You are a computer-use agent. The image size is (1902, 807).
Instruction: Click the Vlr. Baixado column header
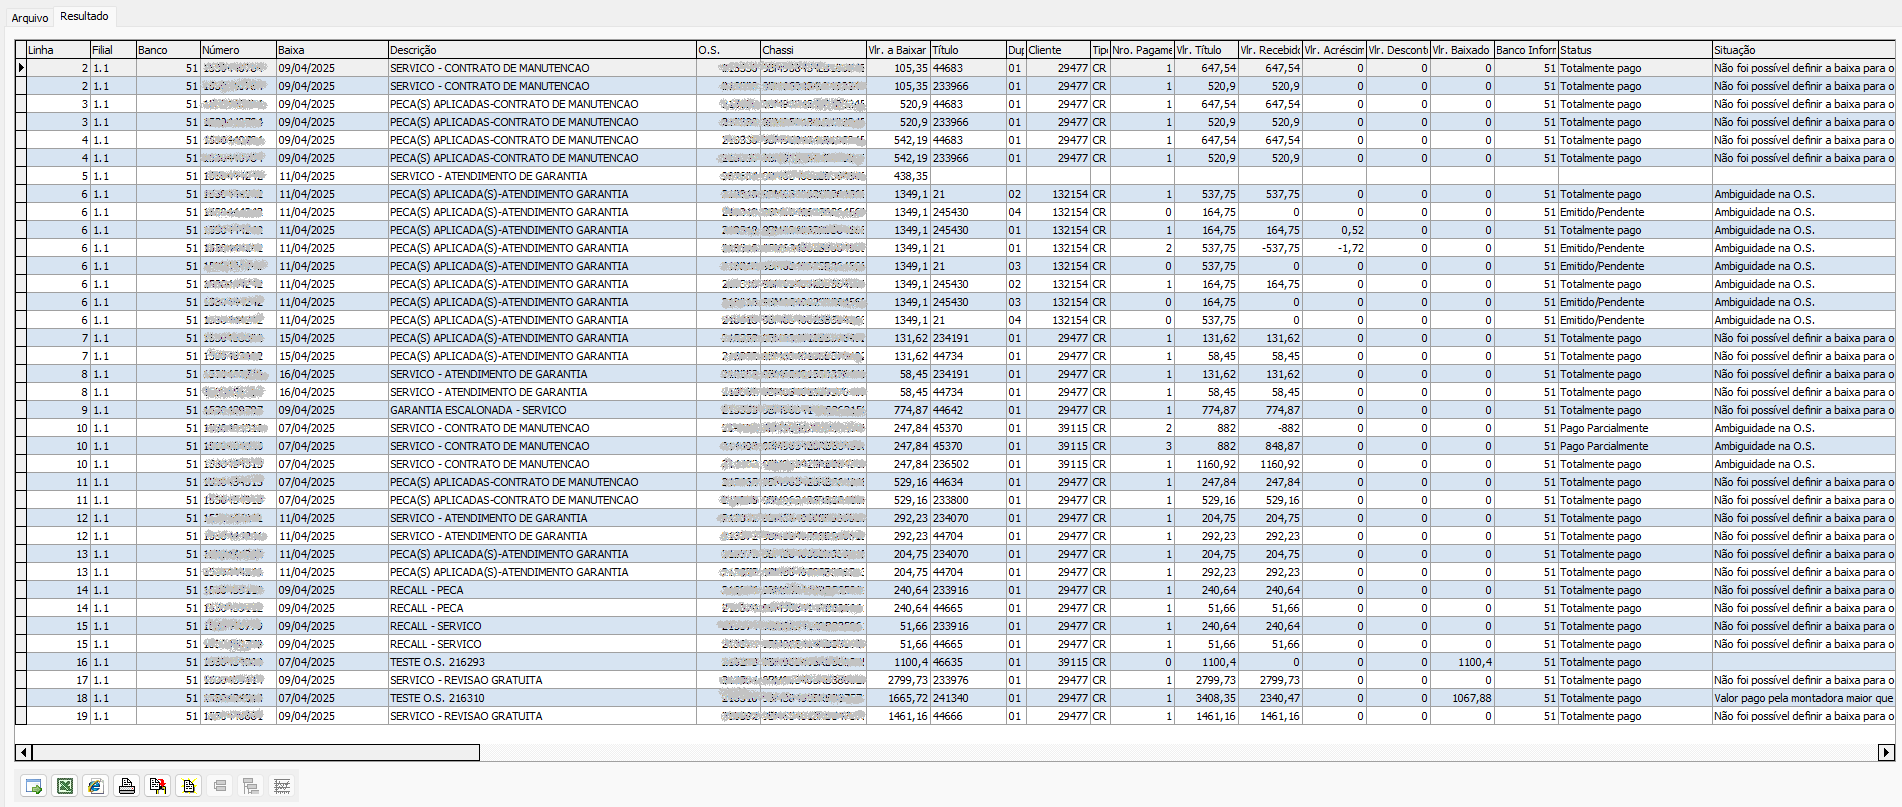coord(1462,50)
